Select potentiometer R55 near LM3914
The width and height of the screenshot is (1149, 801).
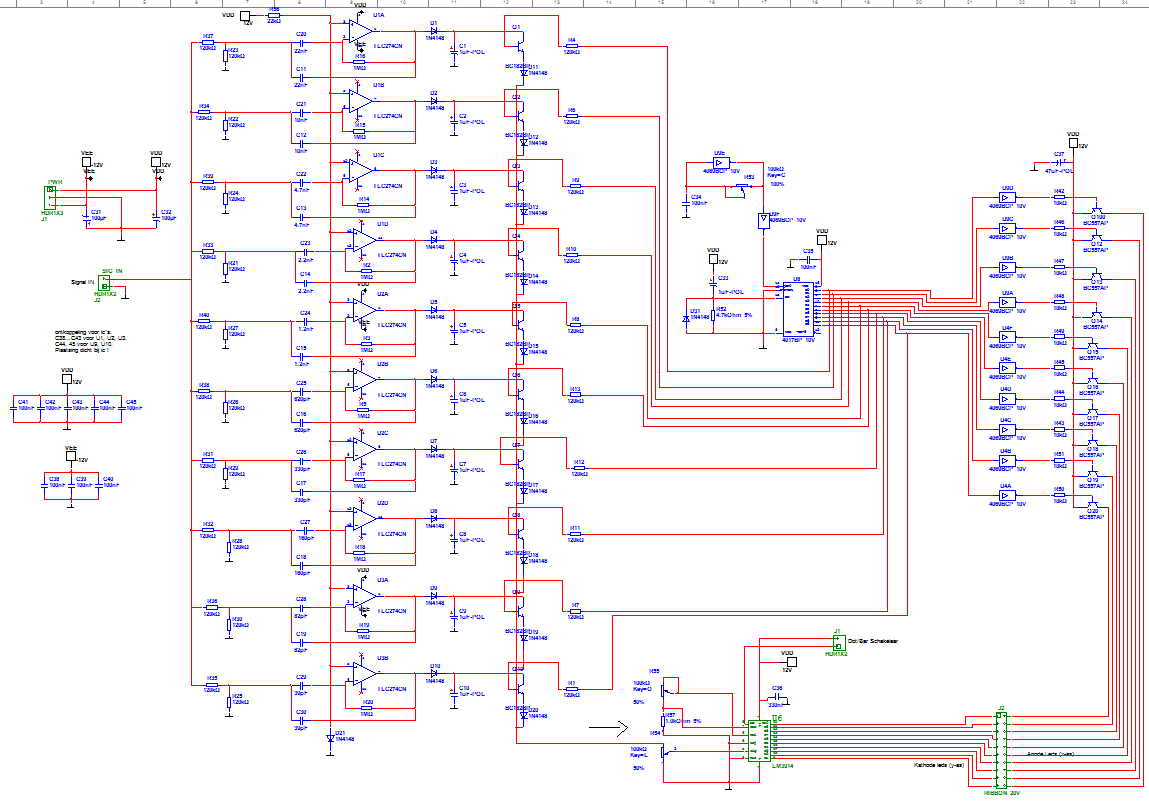pos(670,685)
